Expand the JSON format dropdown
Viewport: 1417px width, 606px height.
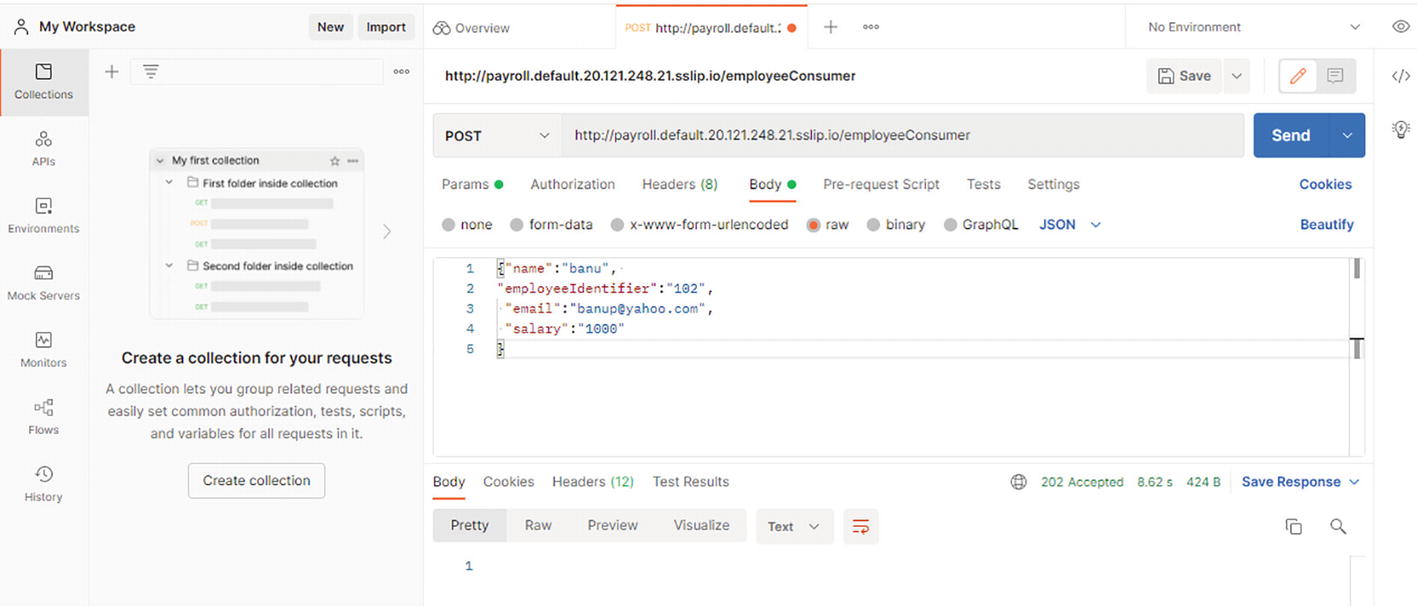(x=1070, y=225)
